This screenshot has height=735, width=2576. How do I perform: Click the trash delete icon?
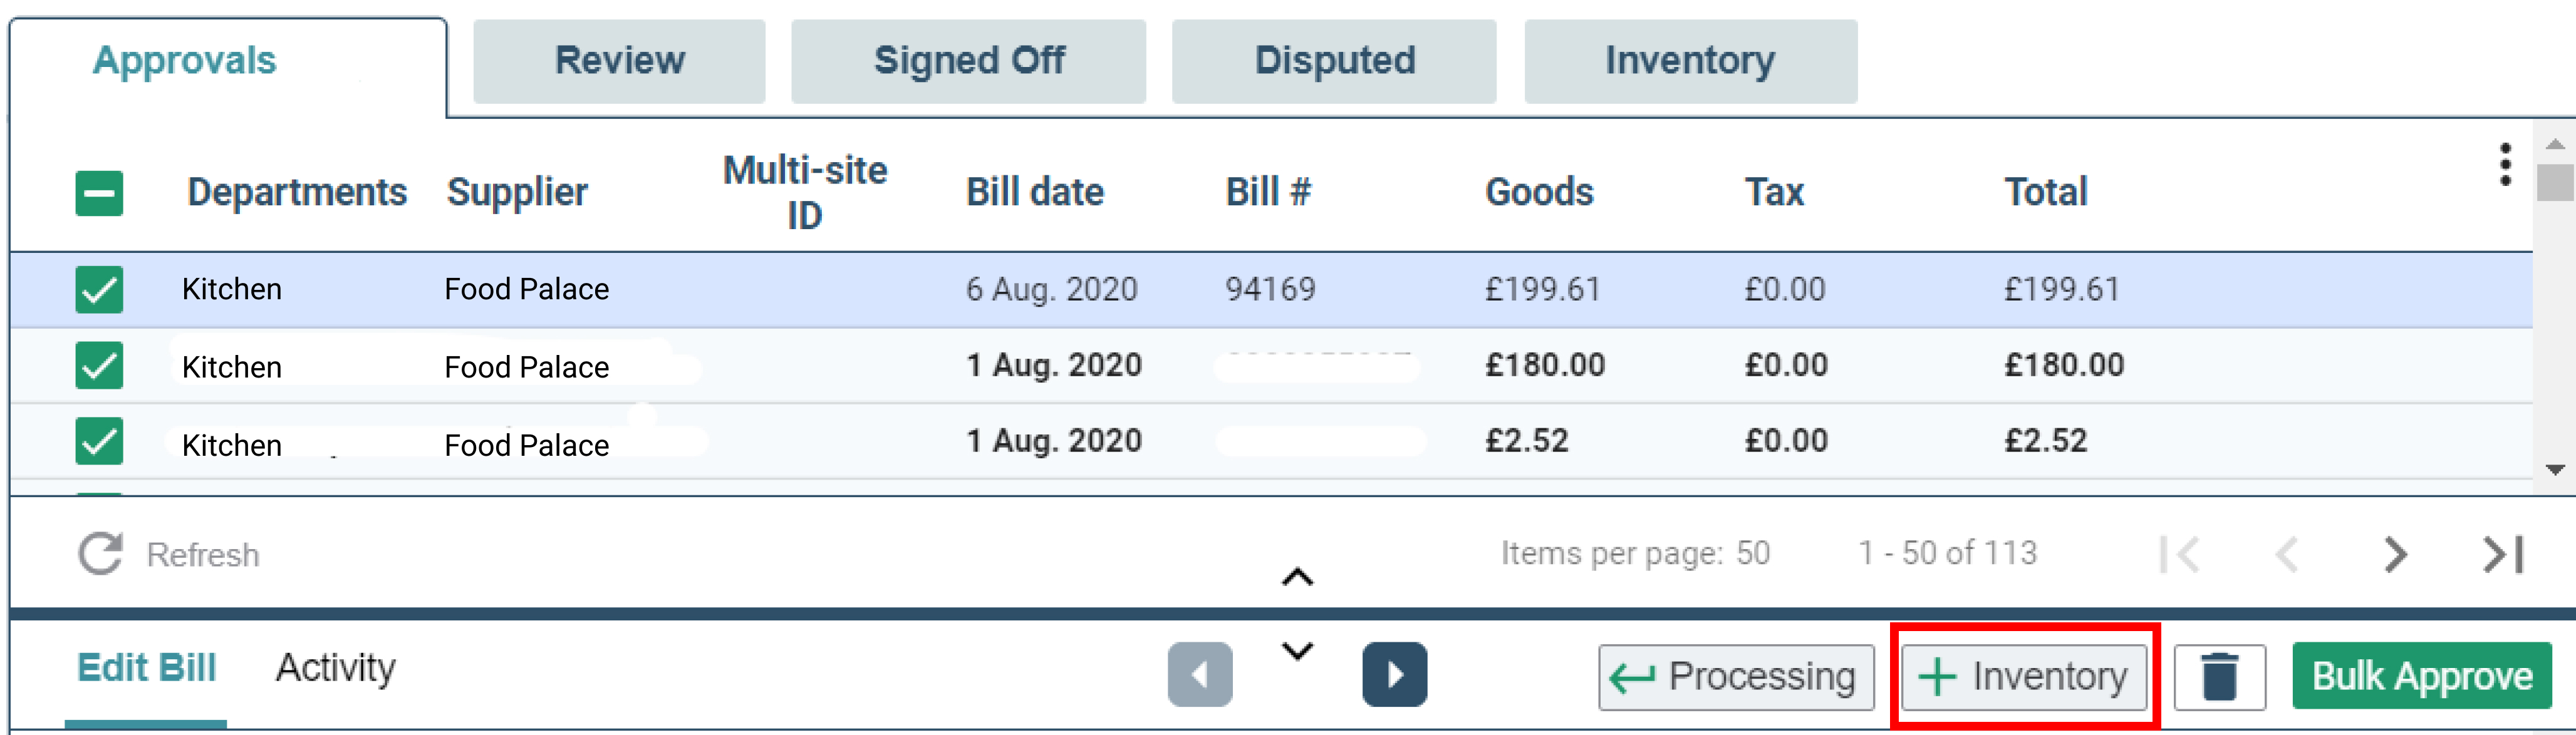tap(2219, 677)
